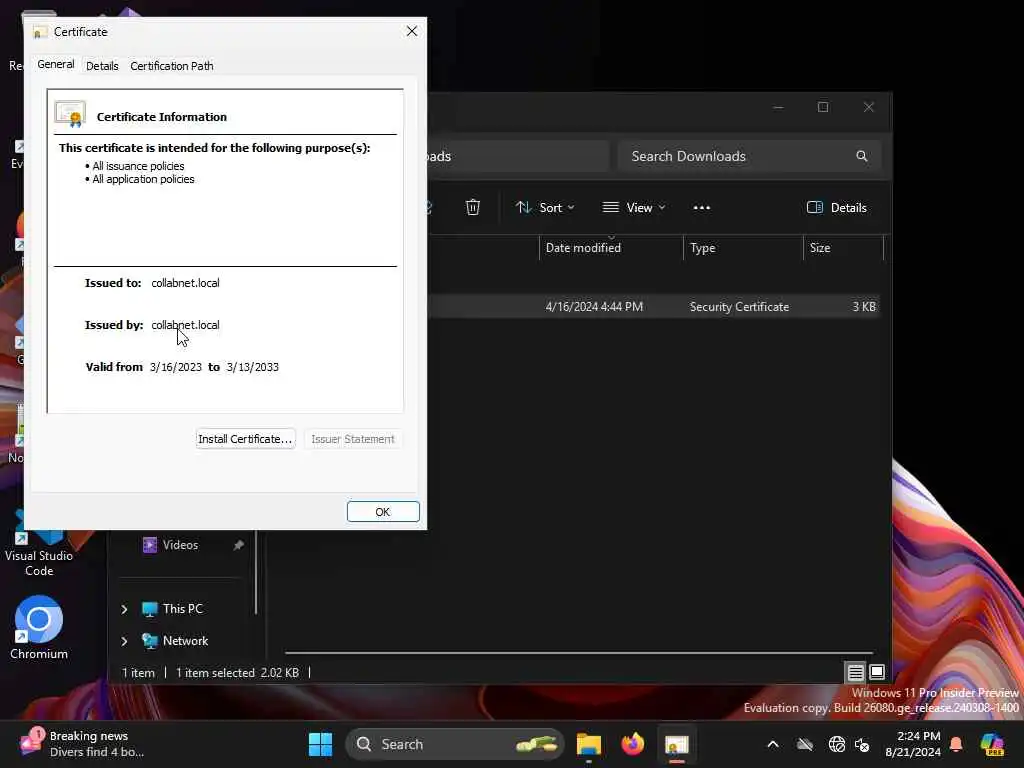Open the Windows Start menu
This screenshot has width=1024, height=768.
point(320,744)
